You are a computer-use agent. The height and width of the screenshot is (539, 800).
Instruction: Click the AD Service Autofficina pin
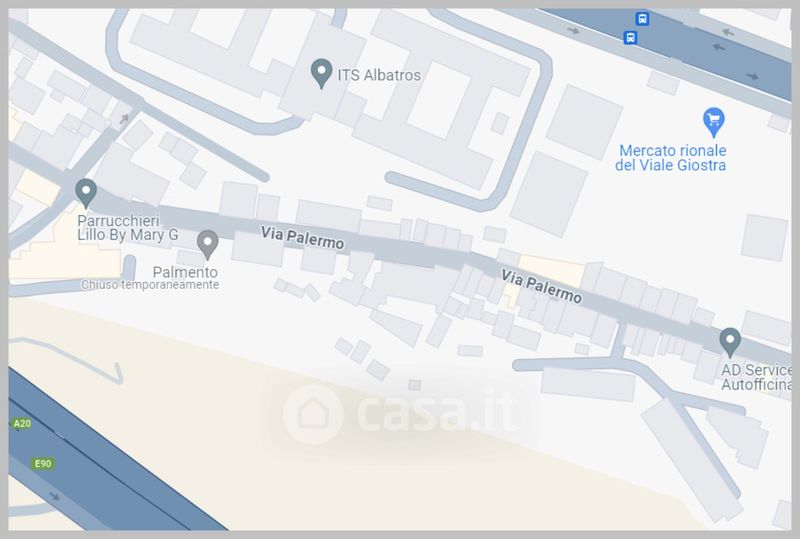[x=730, y=342]
